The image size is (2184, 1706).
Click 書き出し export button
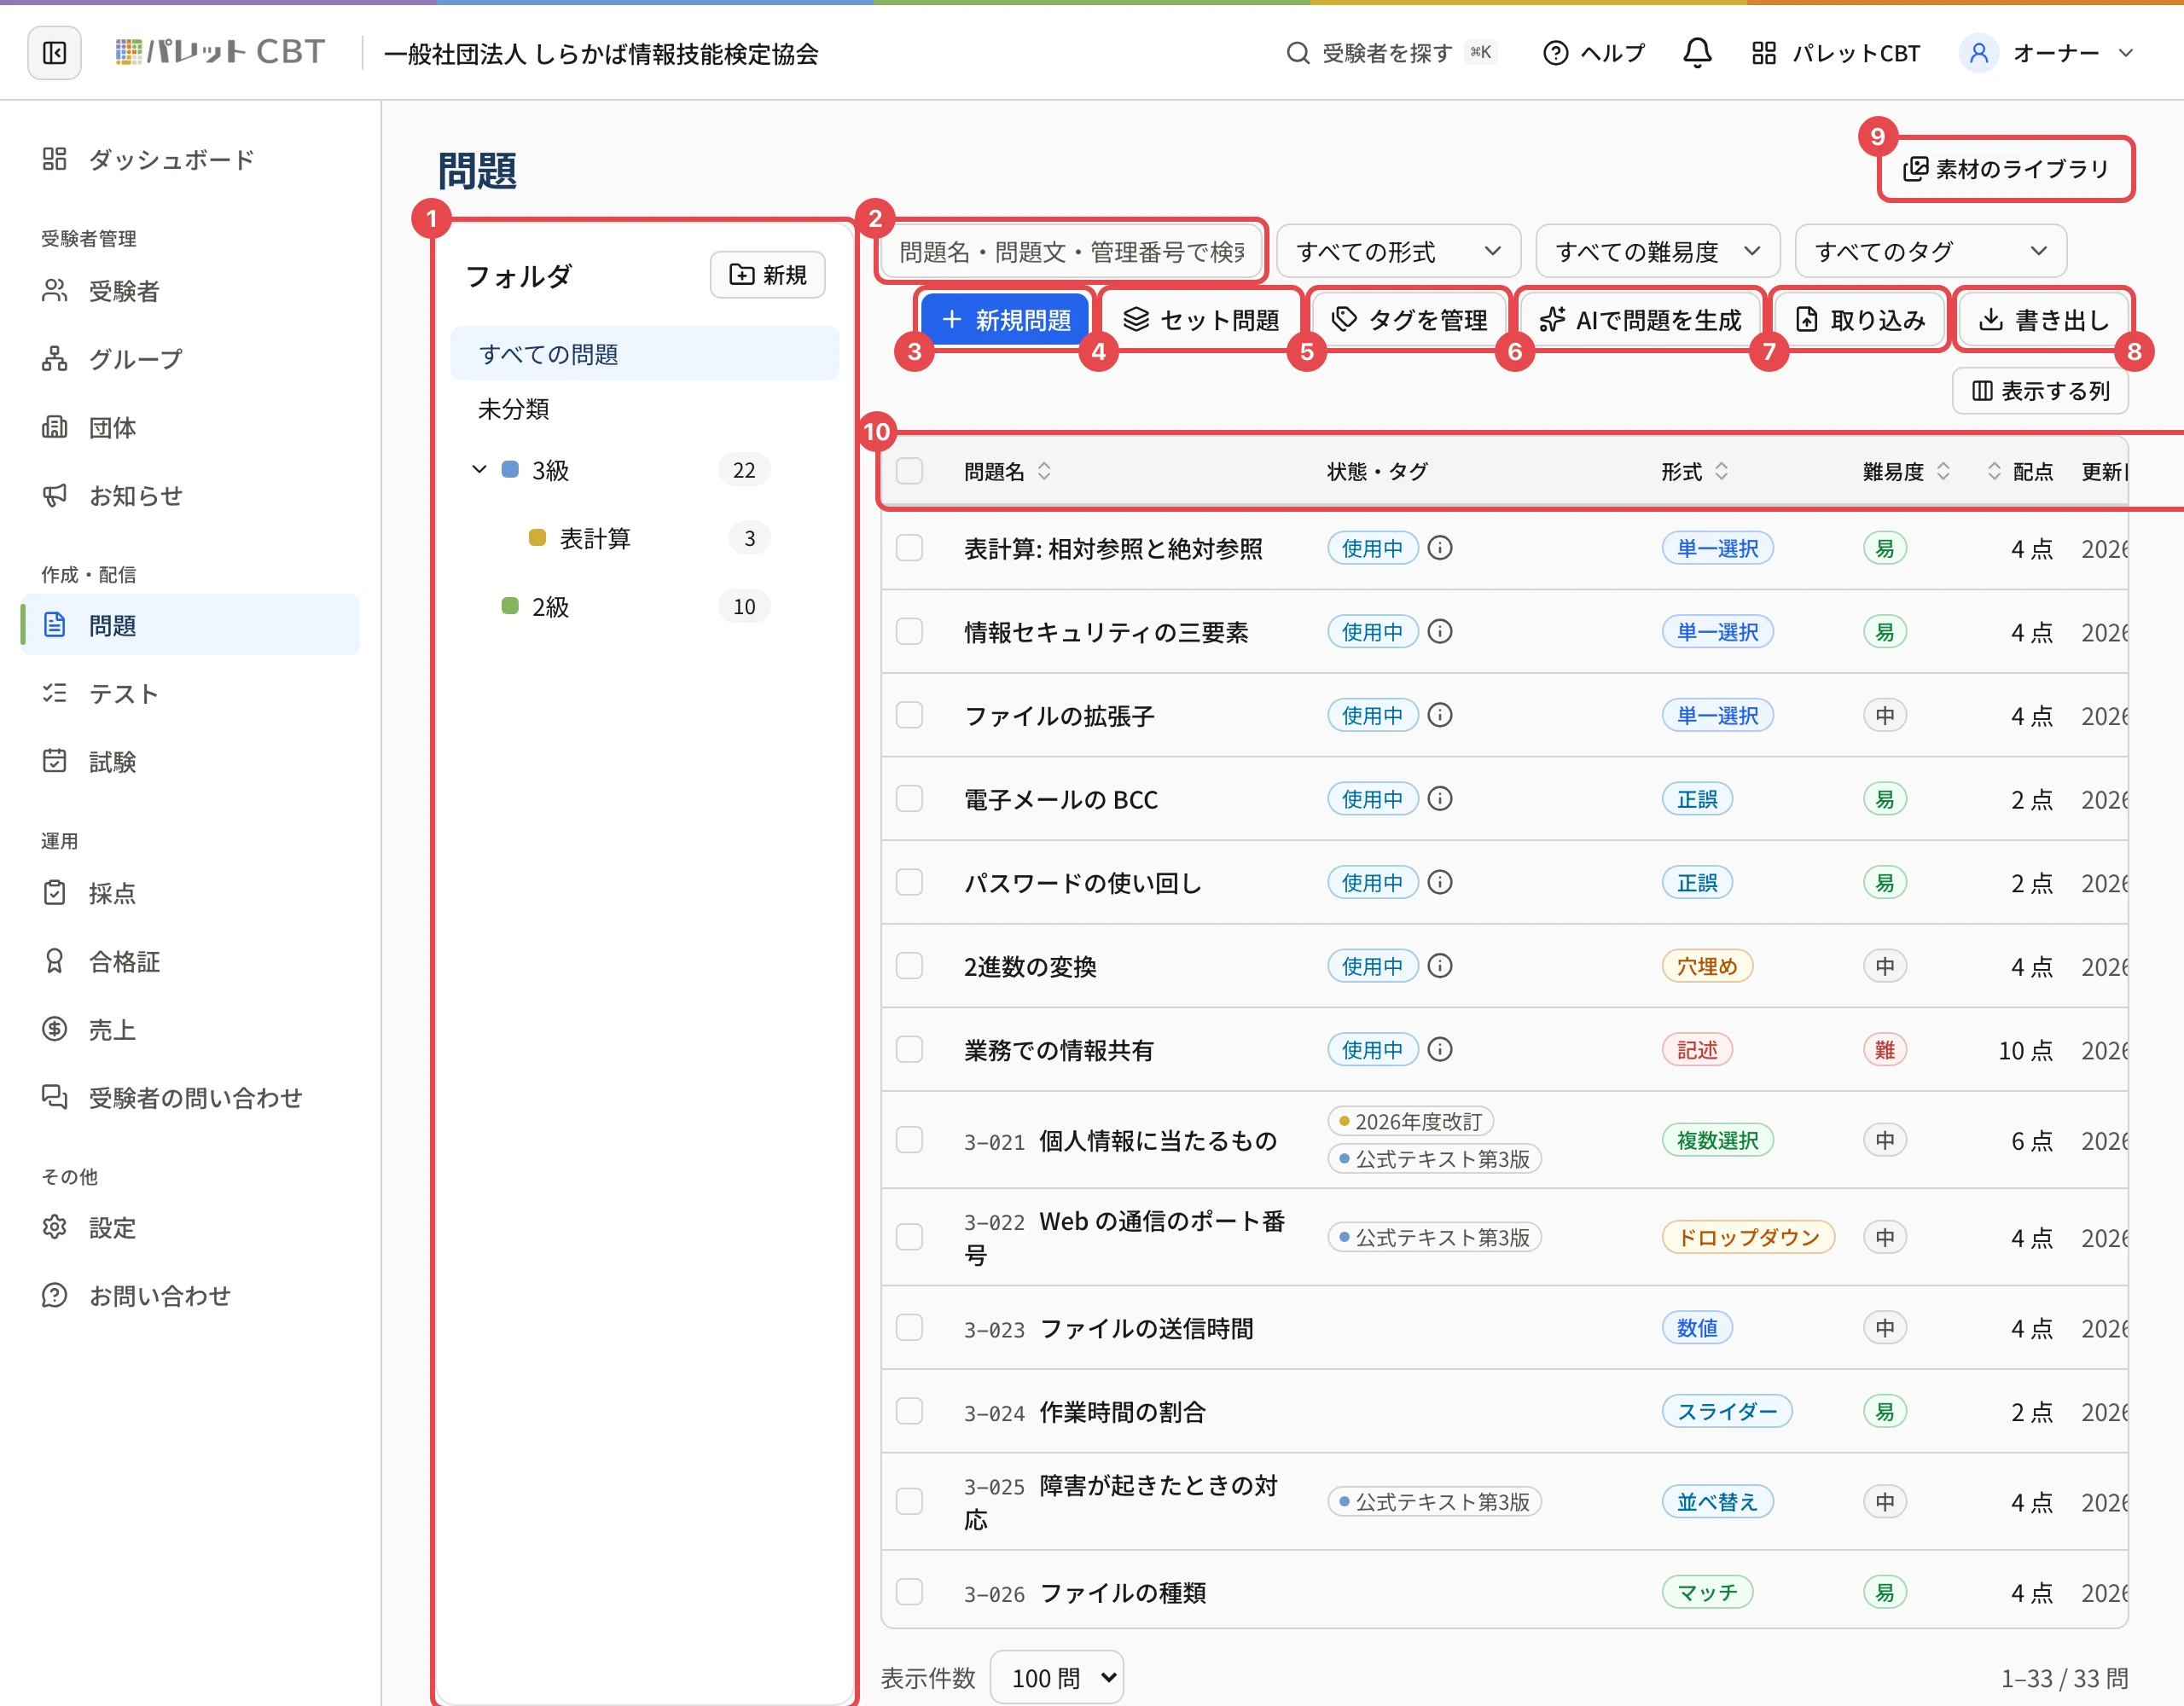point(2043,320)
